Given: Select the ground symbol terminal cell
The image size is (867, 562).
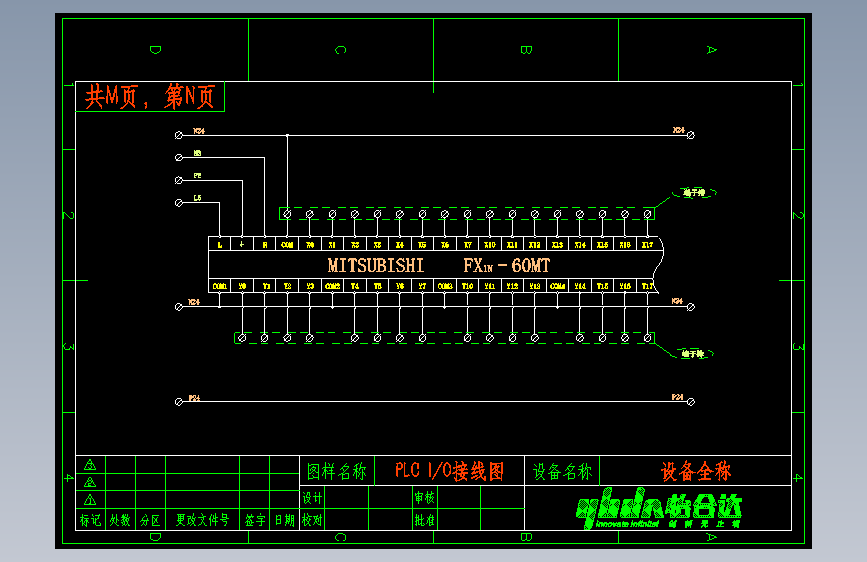Looking at the screenshot, I should [242, 244].
